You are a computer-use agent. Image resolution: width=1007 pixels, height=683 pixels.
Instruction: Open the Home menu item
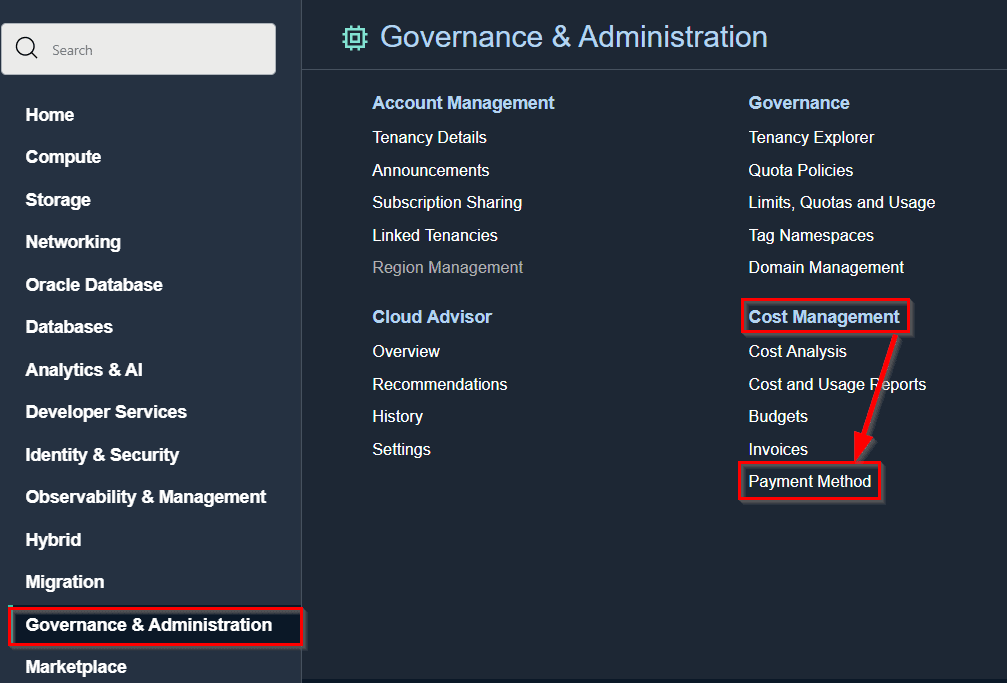click(50, 115)
